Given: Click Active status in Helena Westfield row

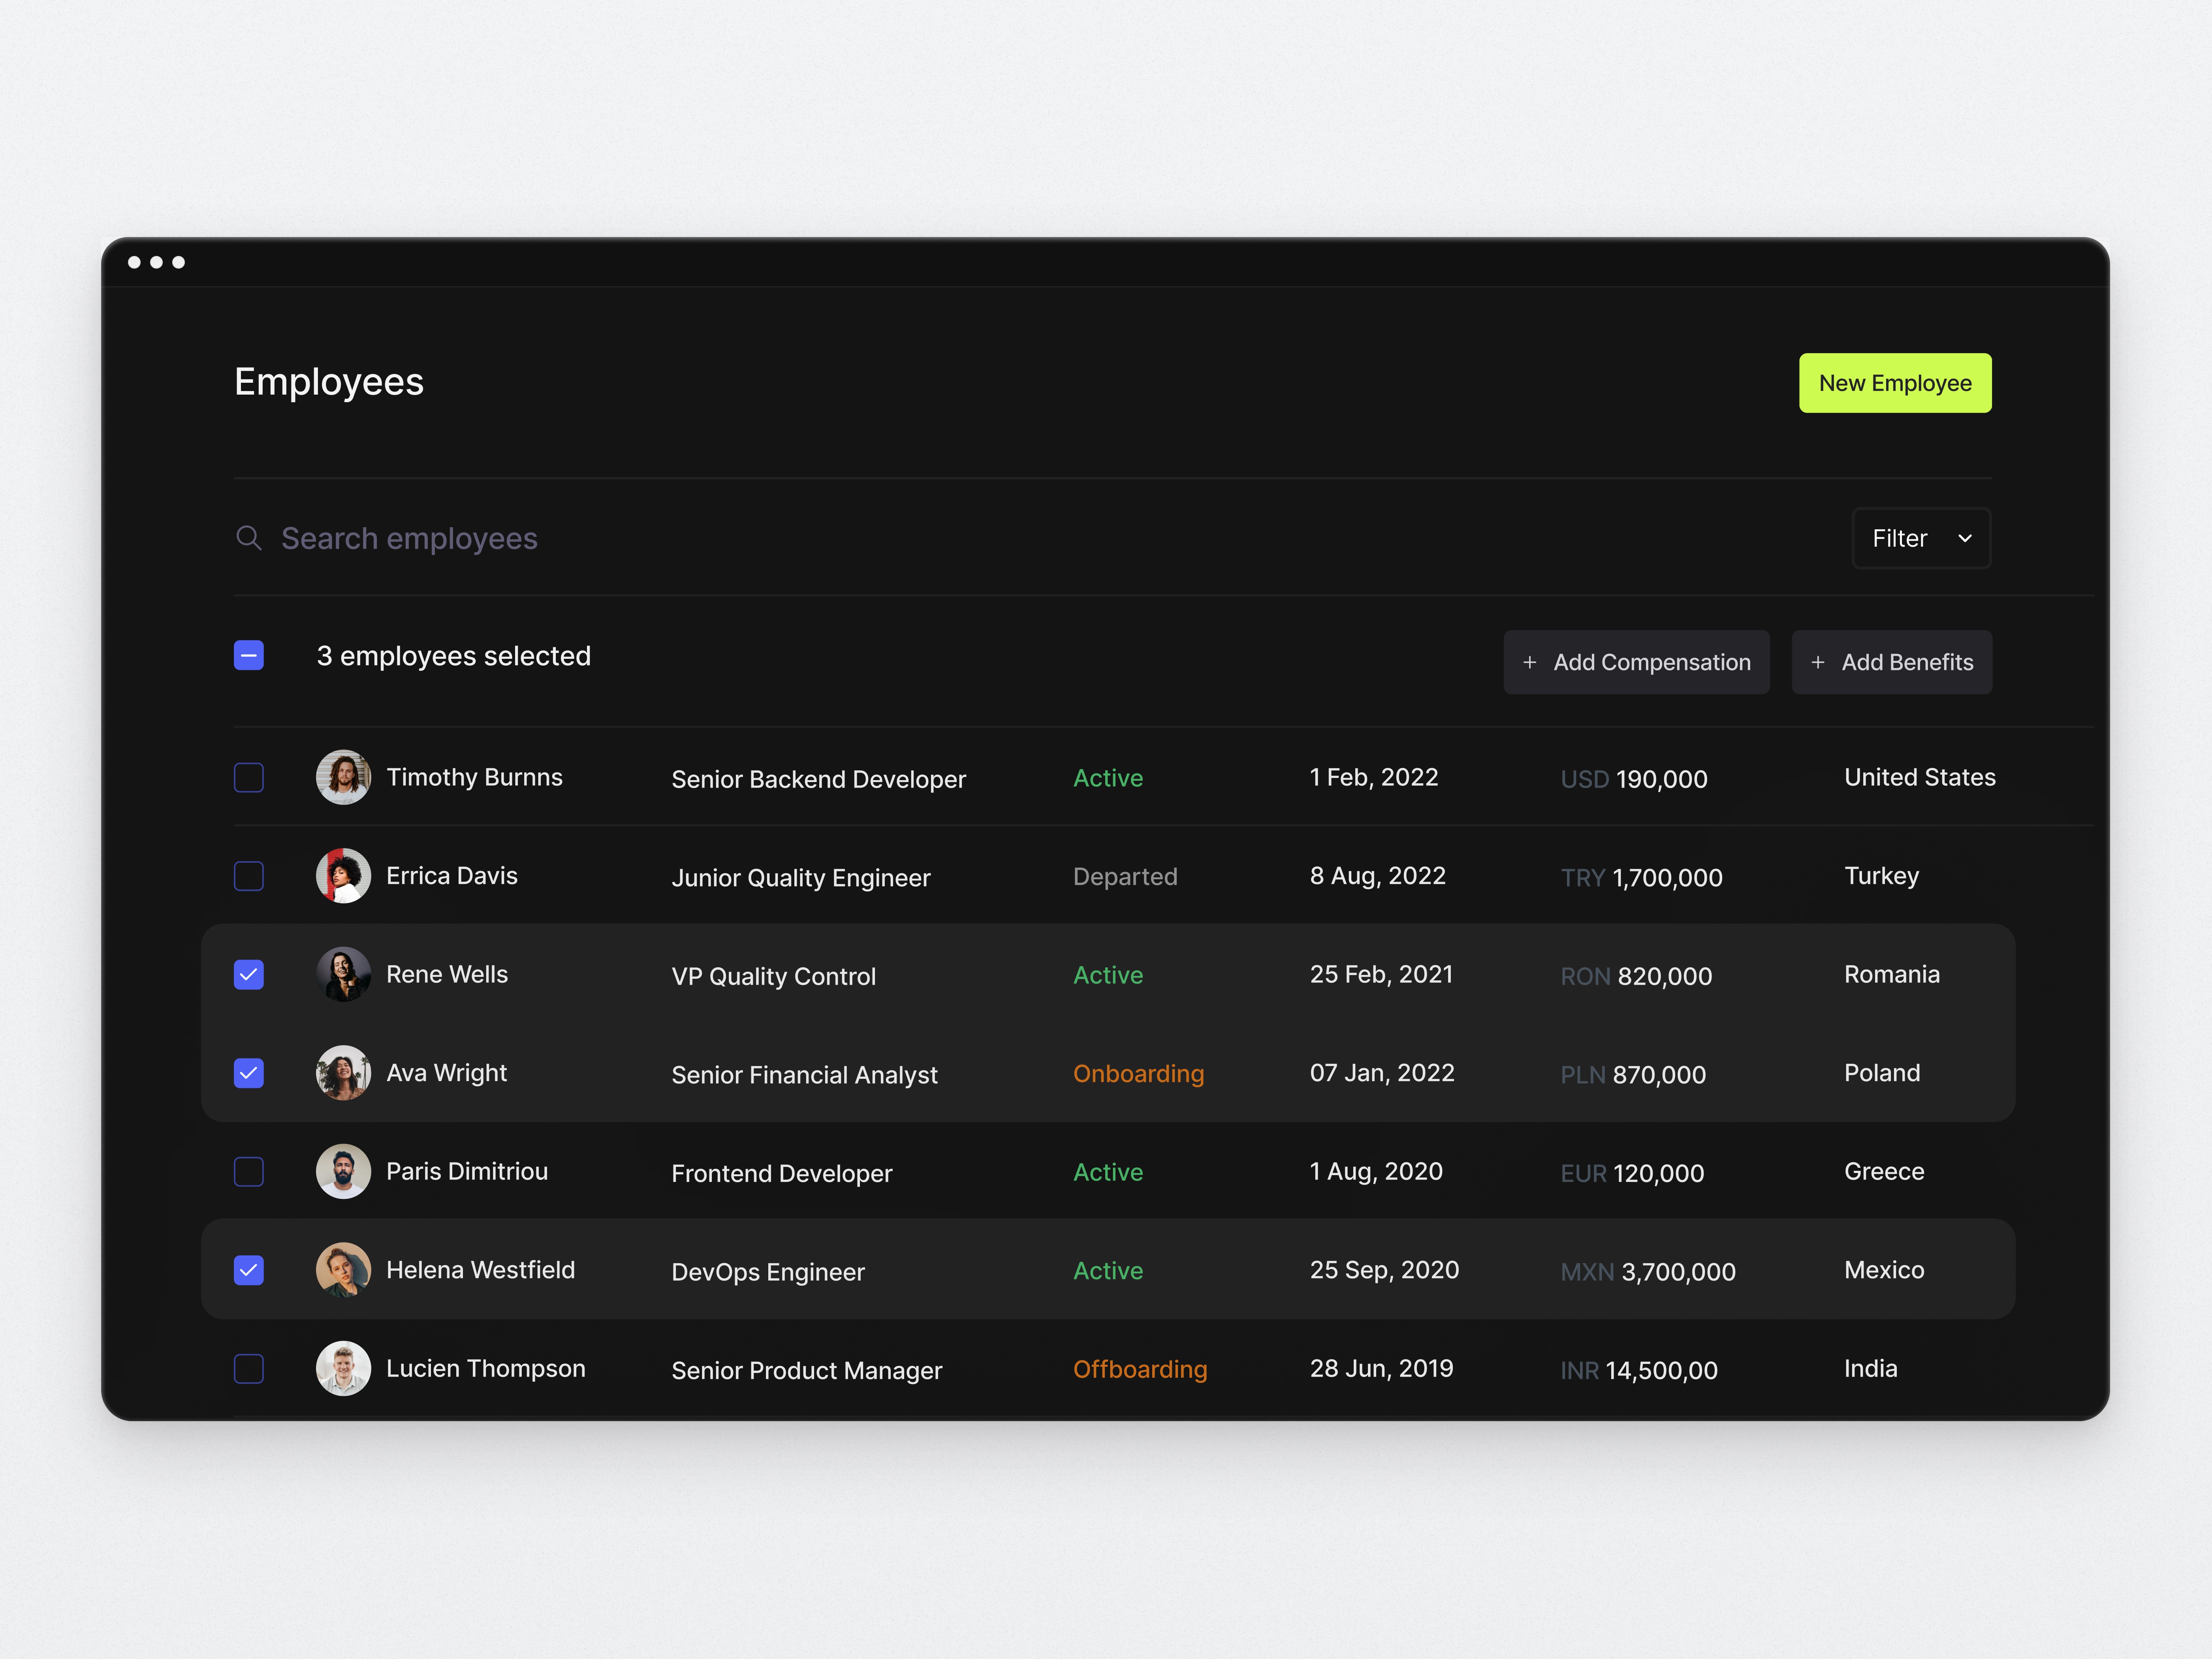Looking at the screenshot, I should pos(1108,1271).
